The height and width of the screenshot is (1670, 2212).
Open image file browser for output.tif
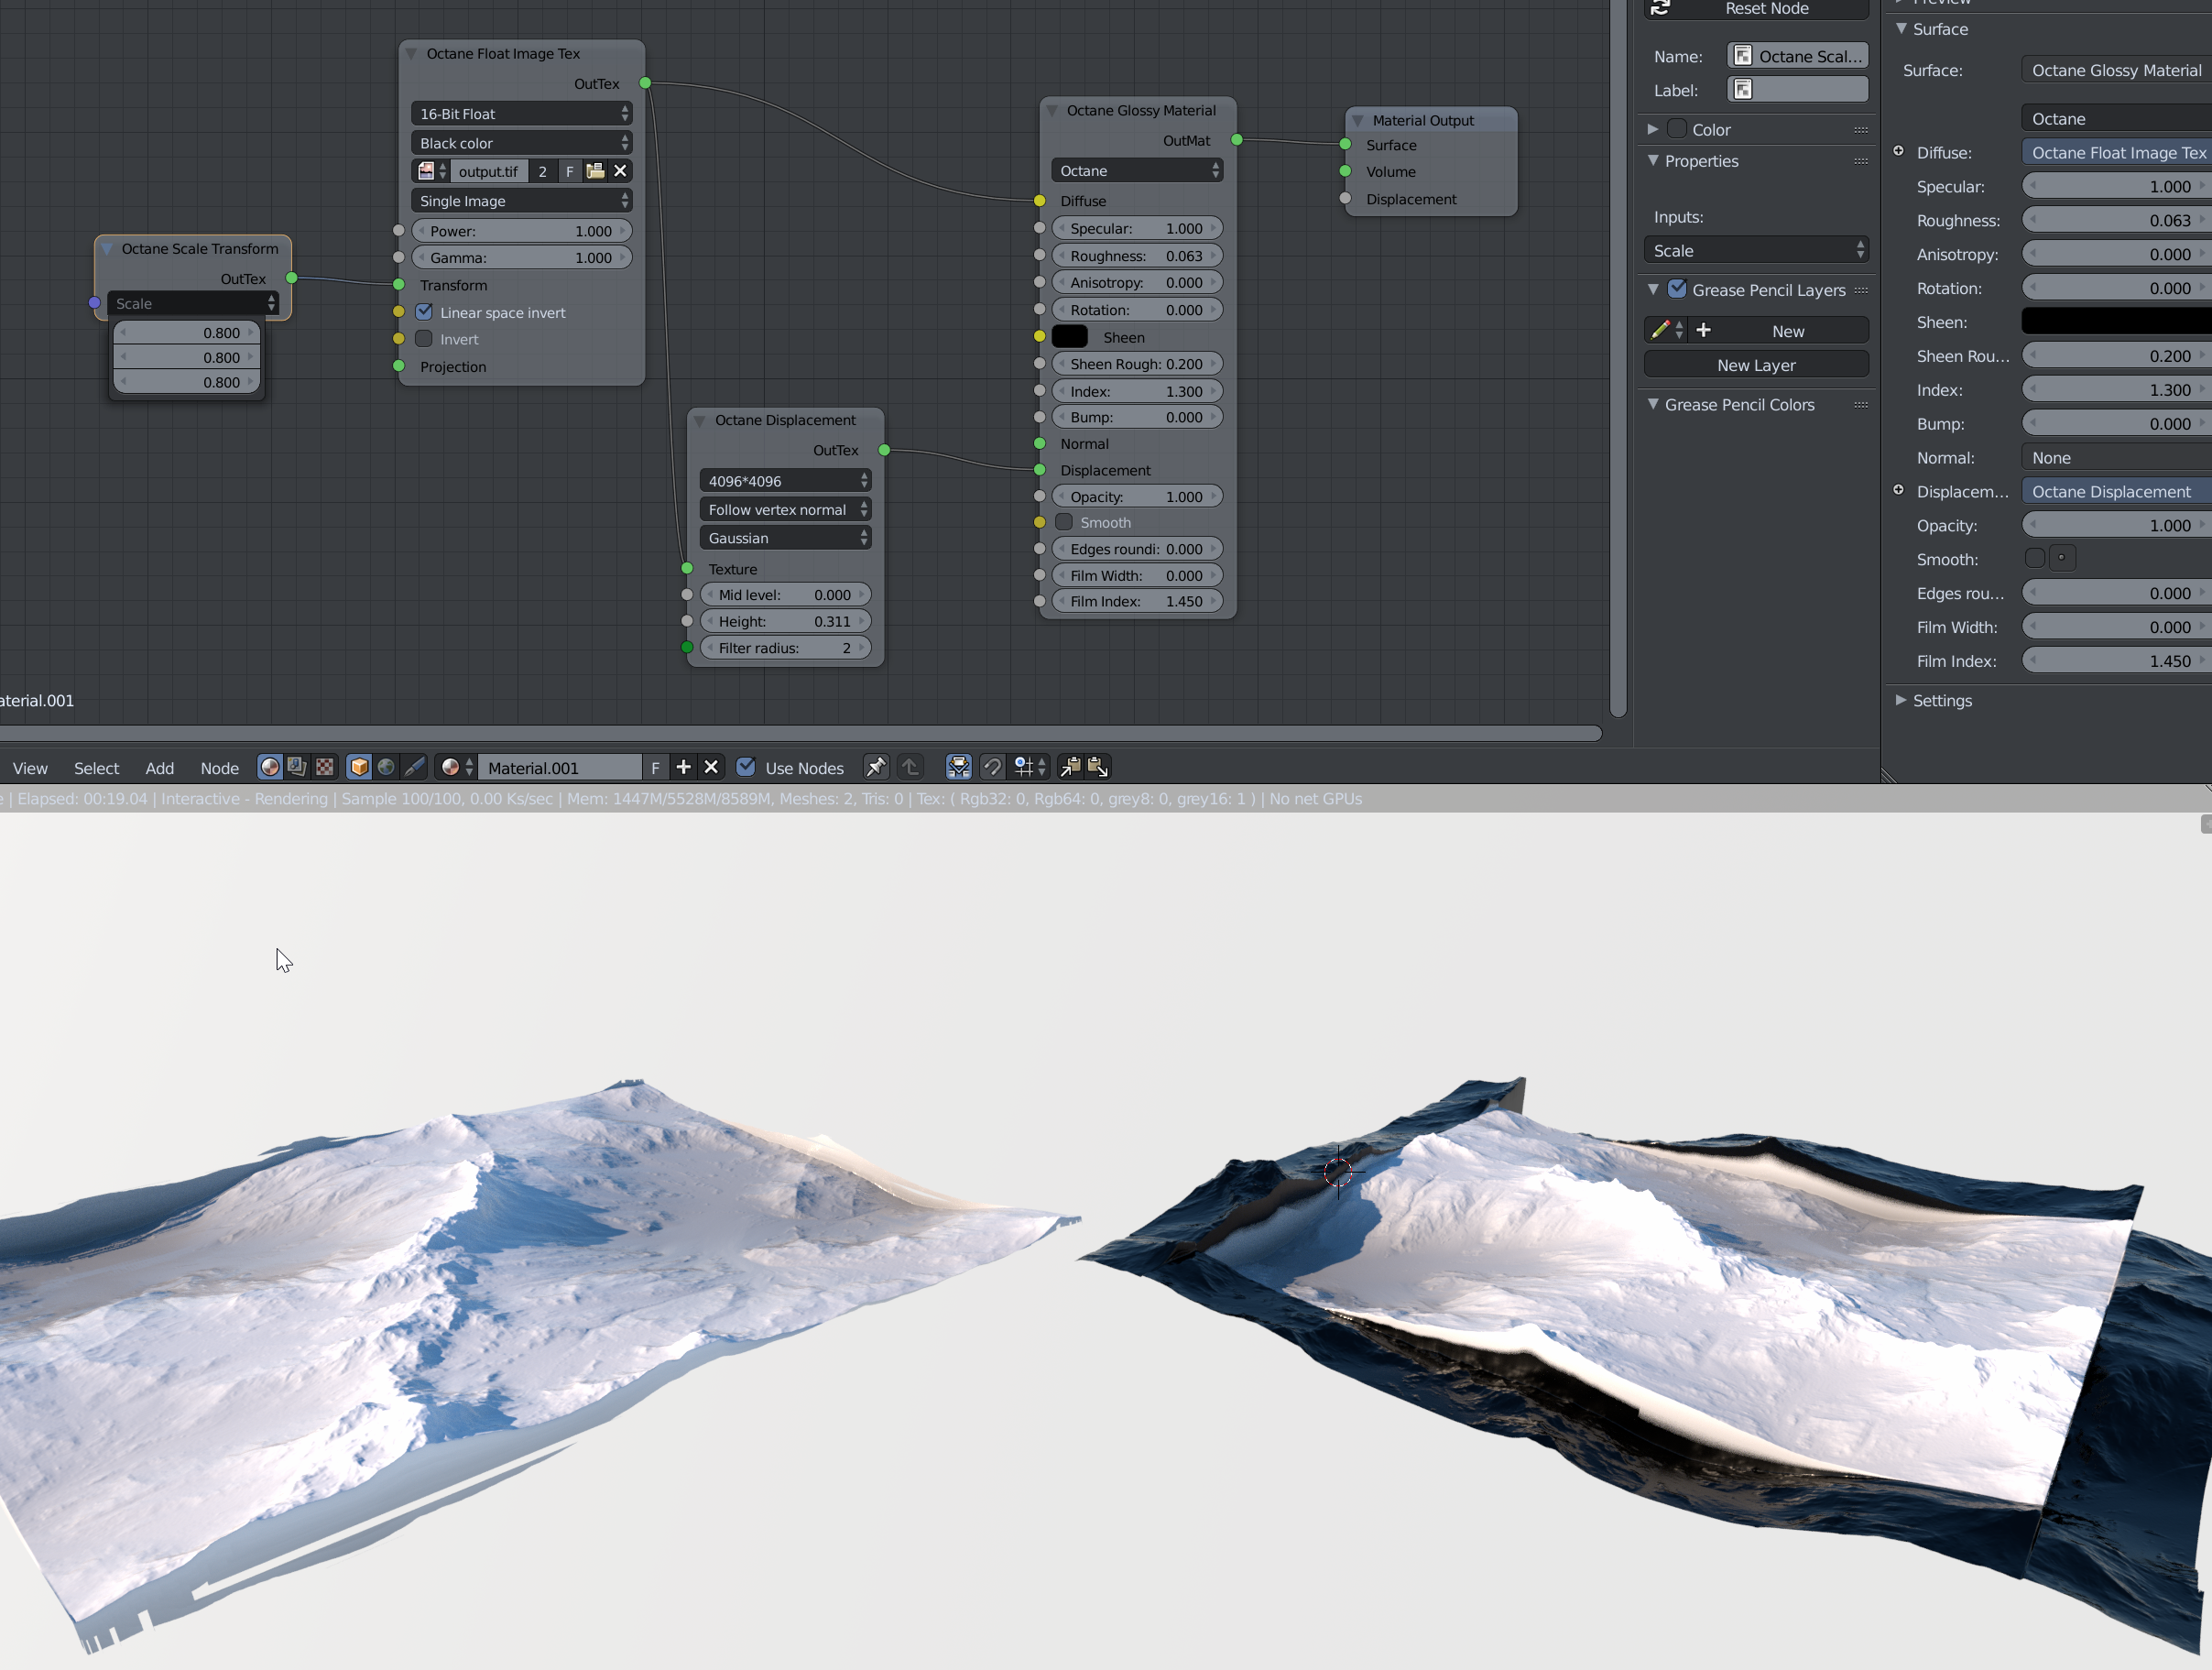595,171
